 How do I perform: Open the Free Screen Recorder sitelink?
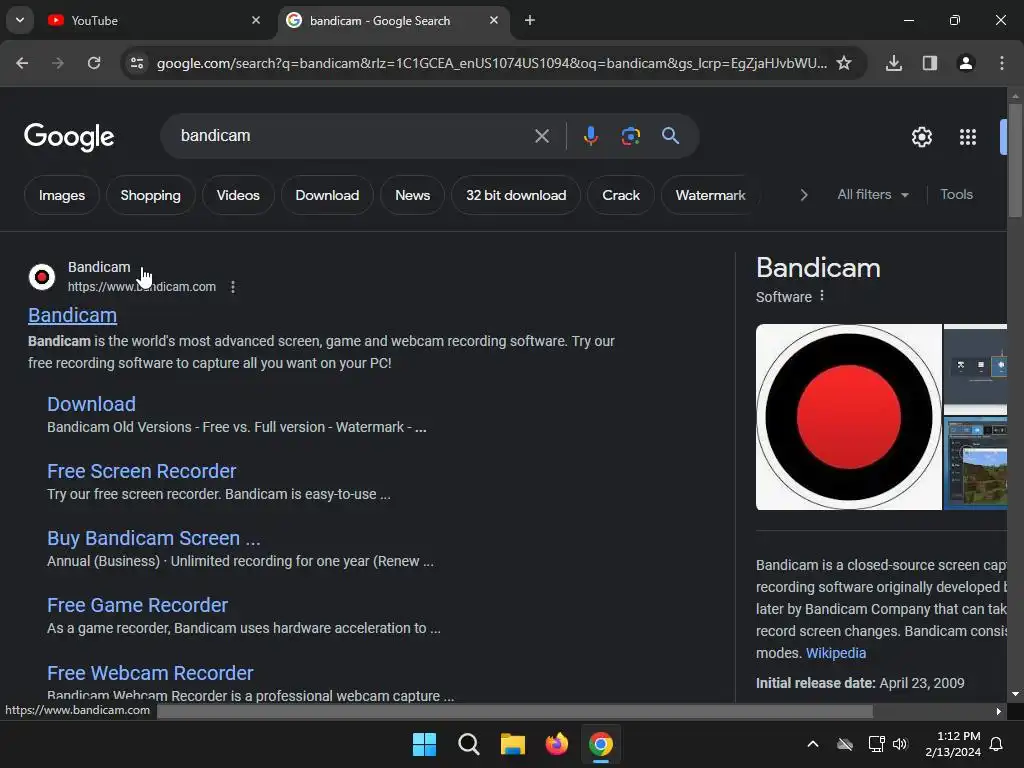click(141, 472)
